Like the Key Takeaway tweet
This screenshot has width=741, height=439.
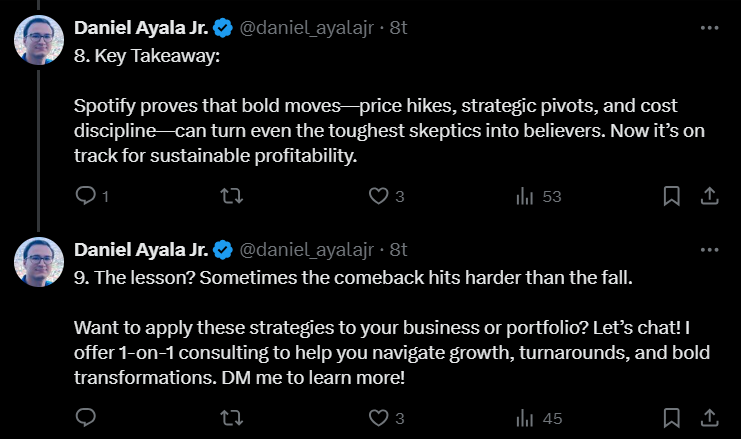[x=378, y=196]
